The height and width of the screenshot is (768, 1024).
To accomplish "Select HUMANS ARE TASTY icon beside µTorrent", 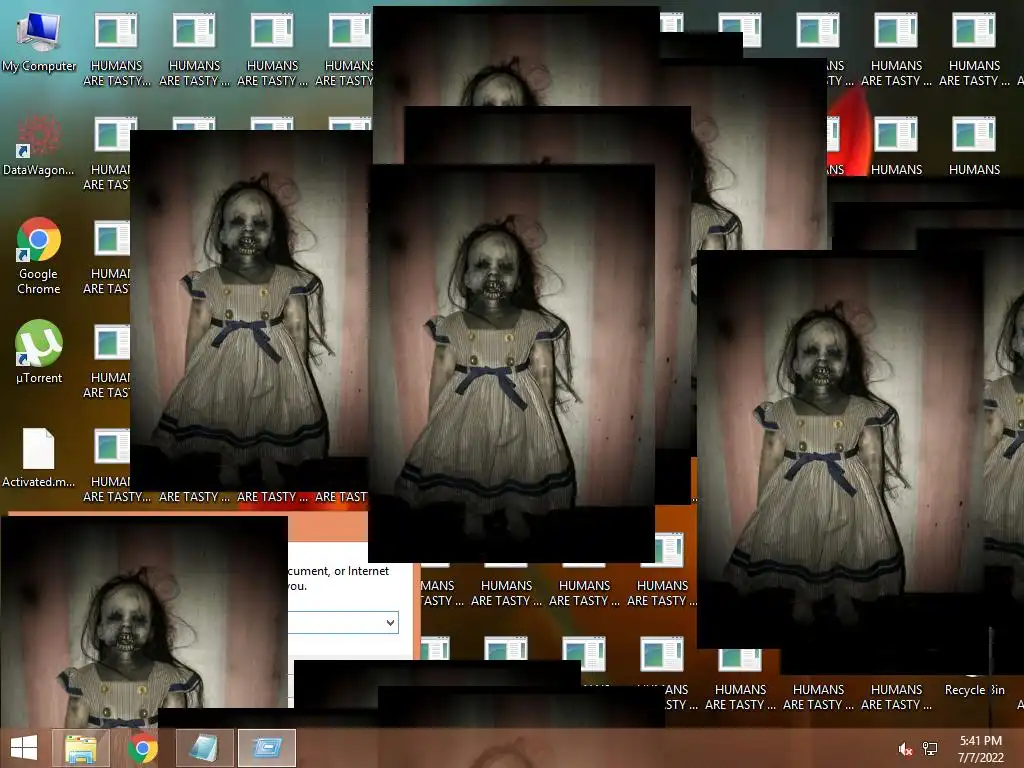I will point(107,362).
